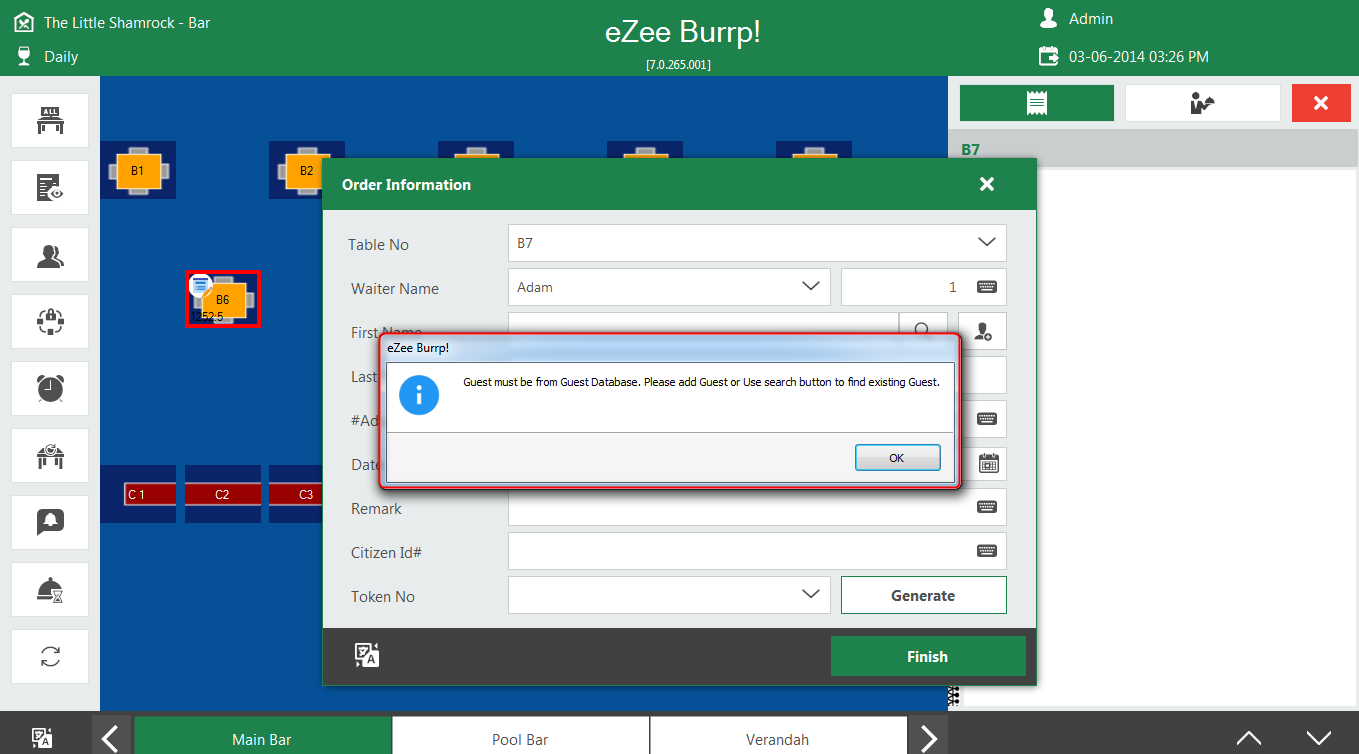This screenshot has width=1359, height=754.
Task: Expand the Table No dropdown
Action: tap(986, 242)
